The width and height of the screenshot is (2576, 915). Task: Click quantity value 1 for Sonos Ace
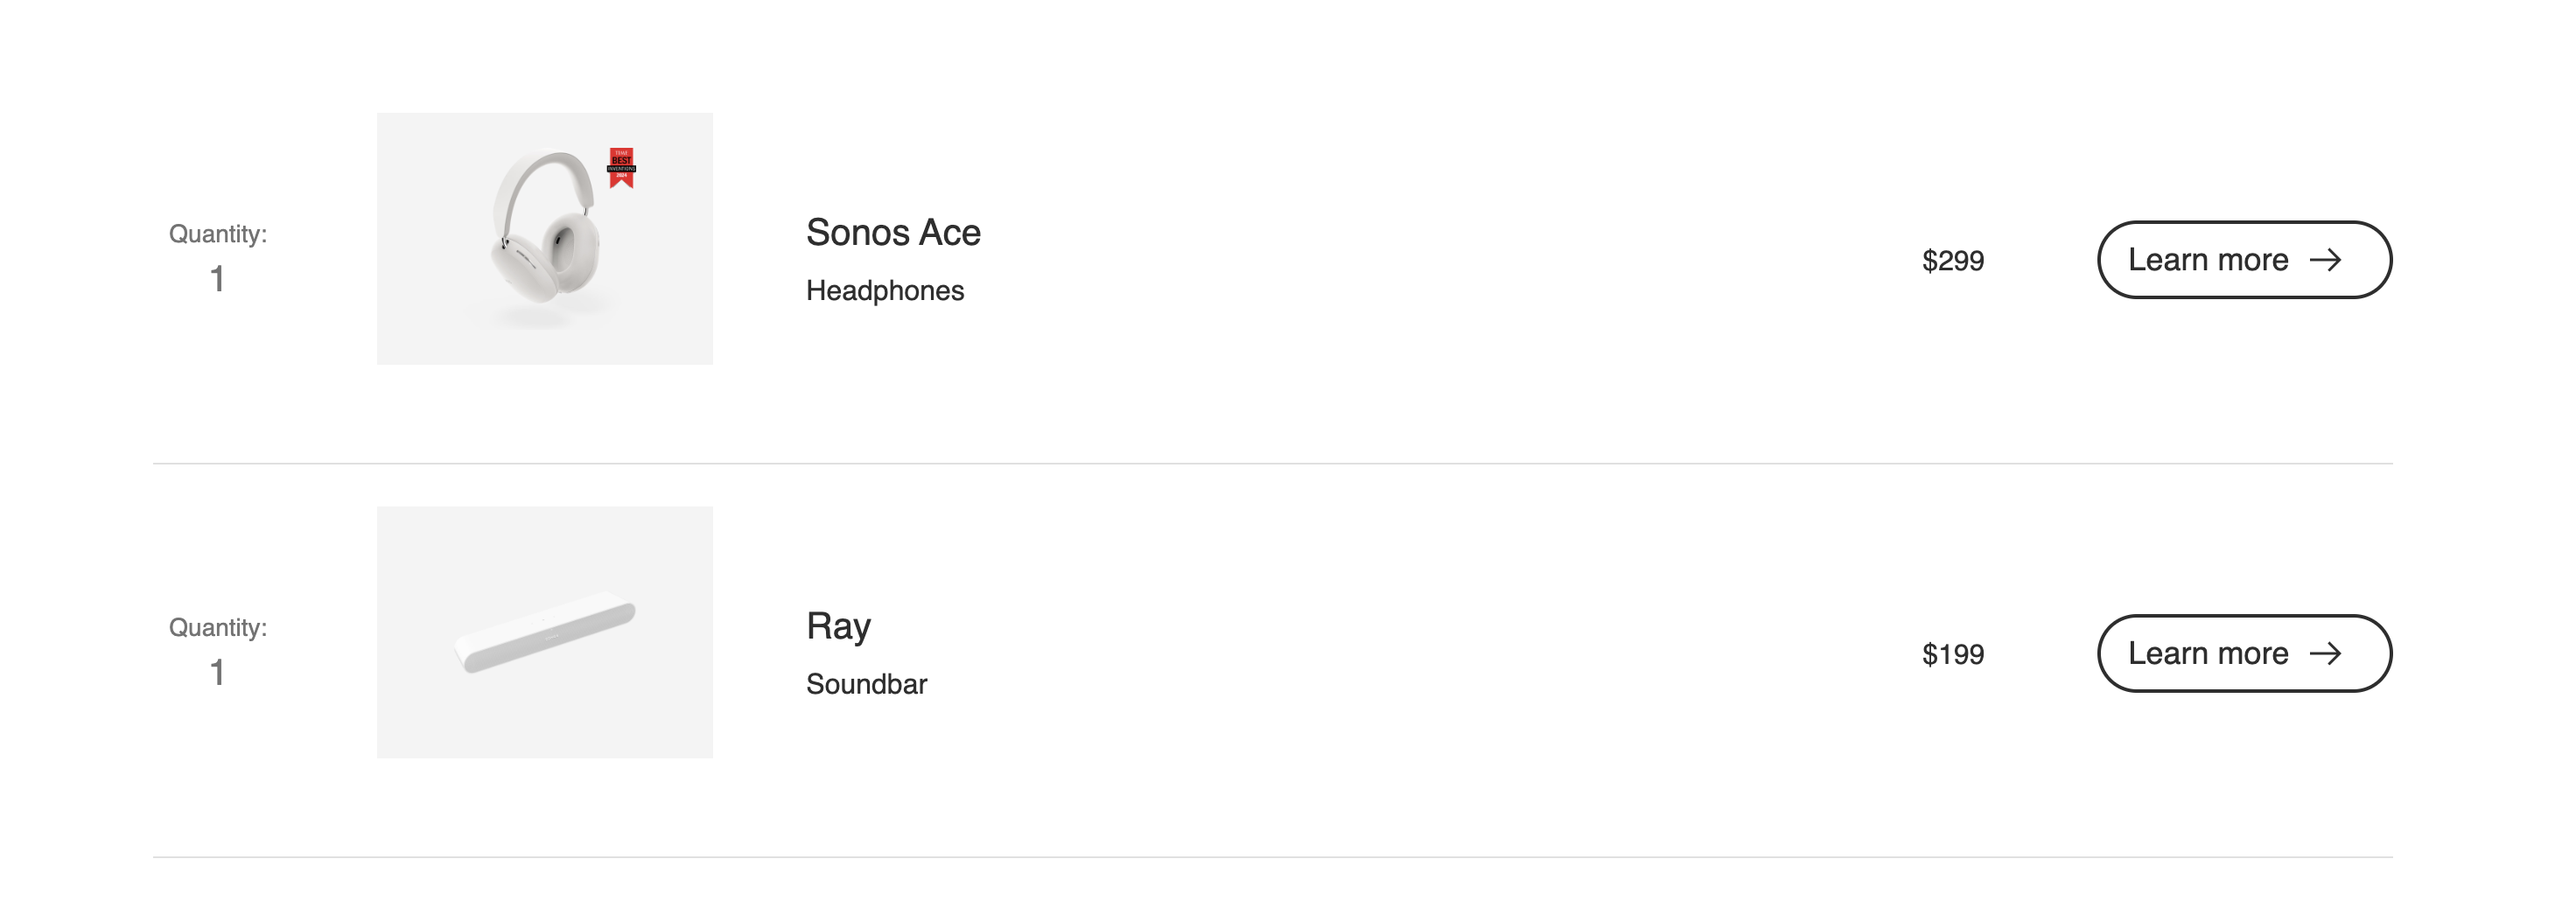tap(217, 279)
